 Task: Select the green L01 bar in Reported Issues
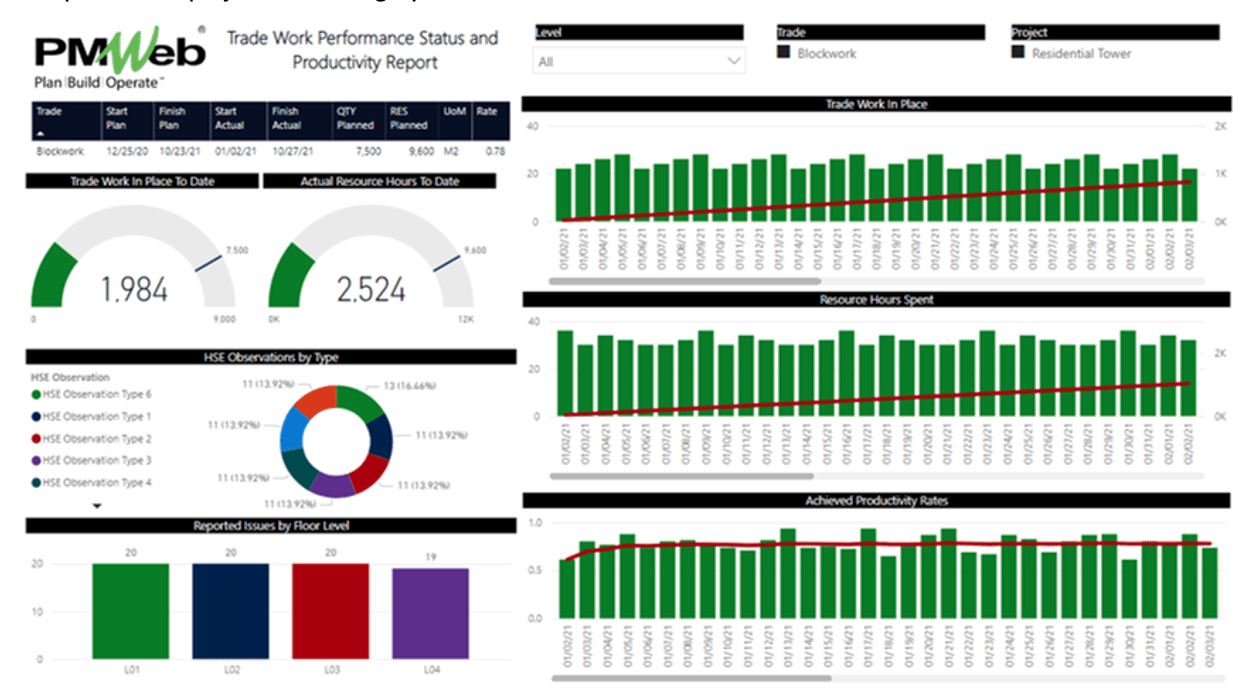(x=131, y=611)
